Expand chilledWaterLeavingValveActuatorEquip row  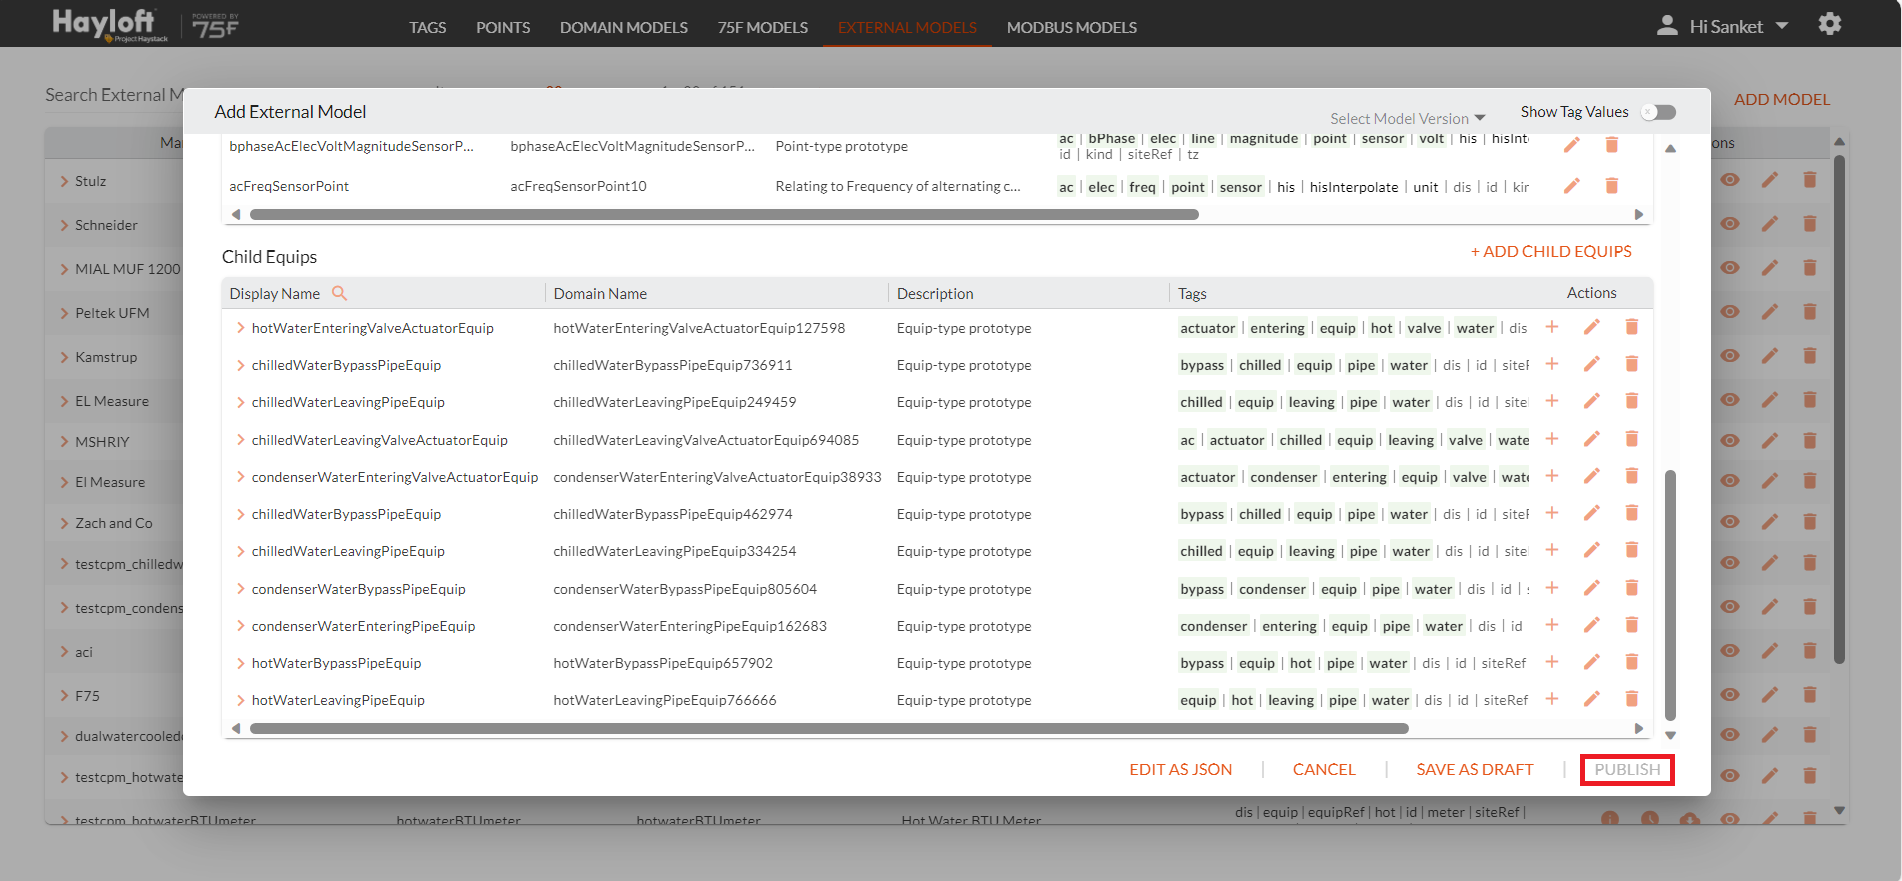240,440
